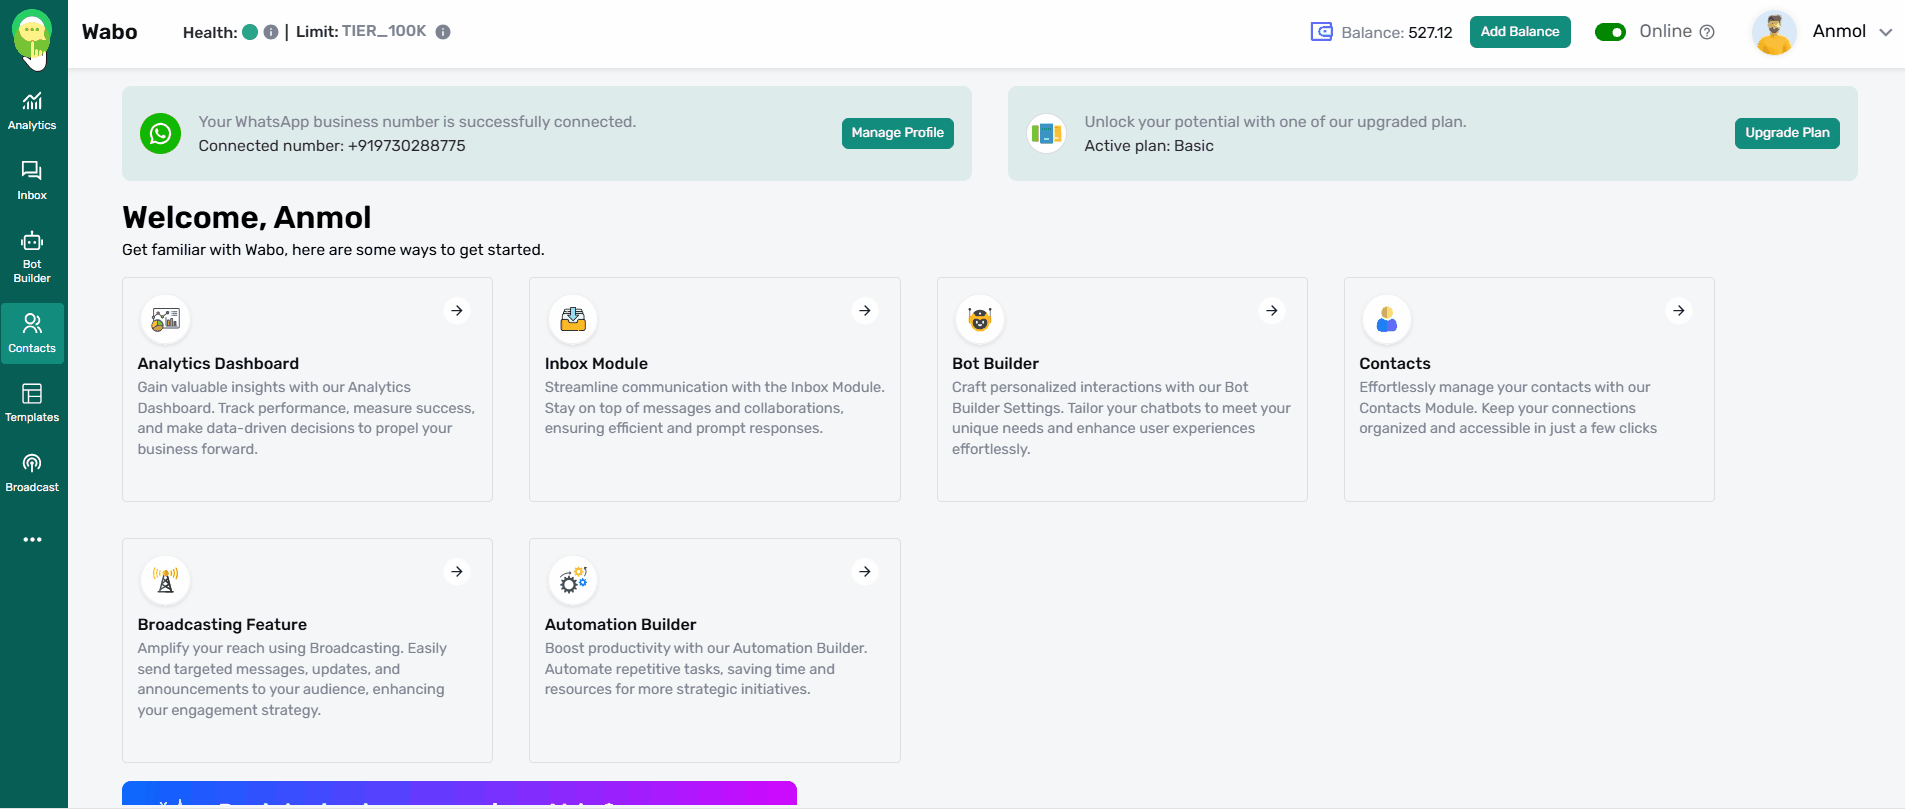Open the Analytics Dashboard card arrow

457,311
